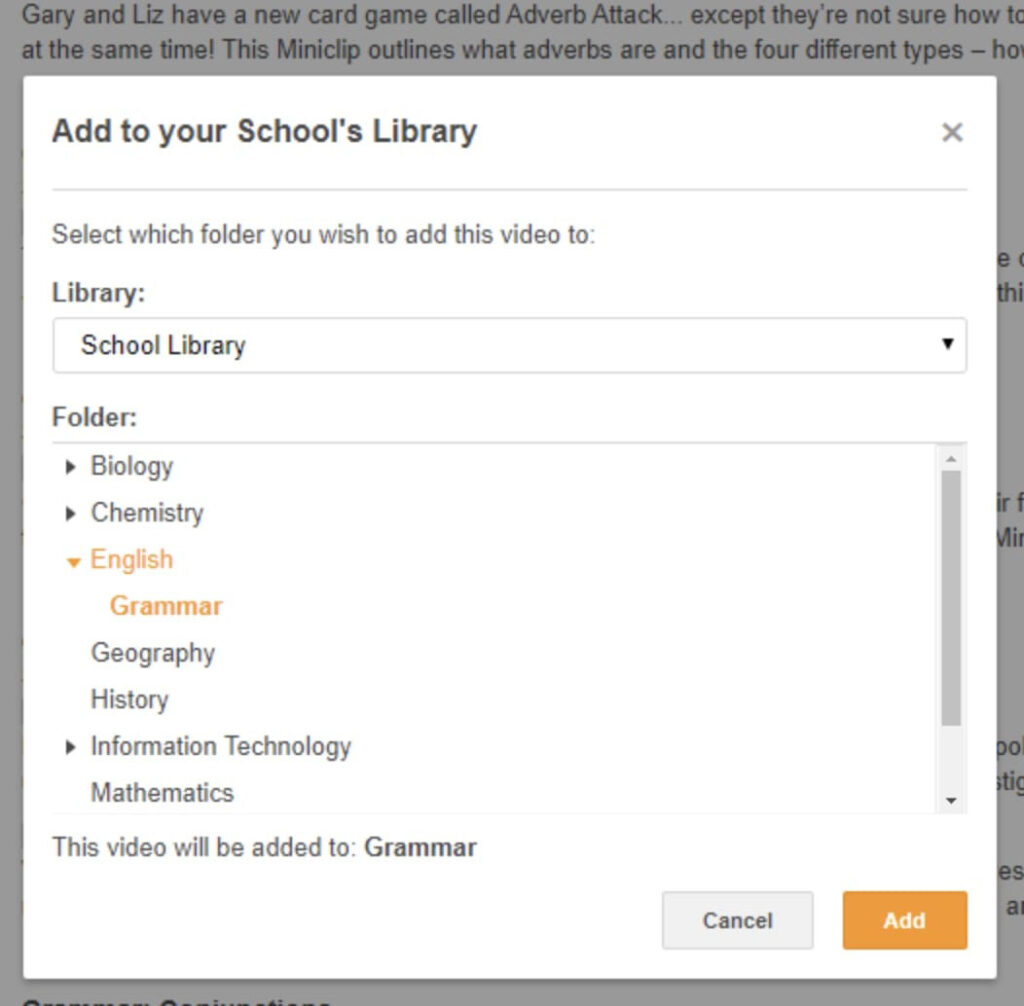Click the Library dropdown arrow
Screen dimensions: 1024x1006
click(947, 345)
